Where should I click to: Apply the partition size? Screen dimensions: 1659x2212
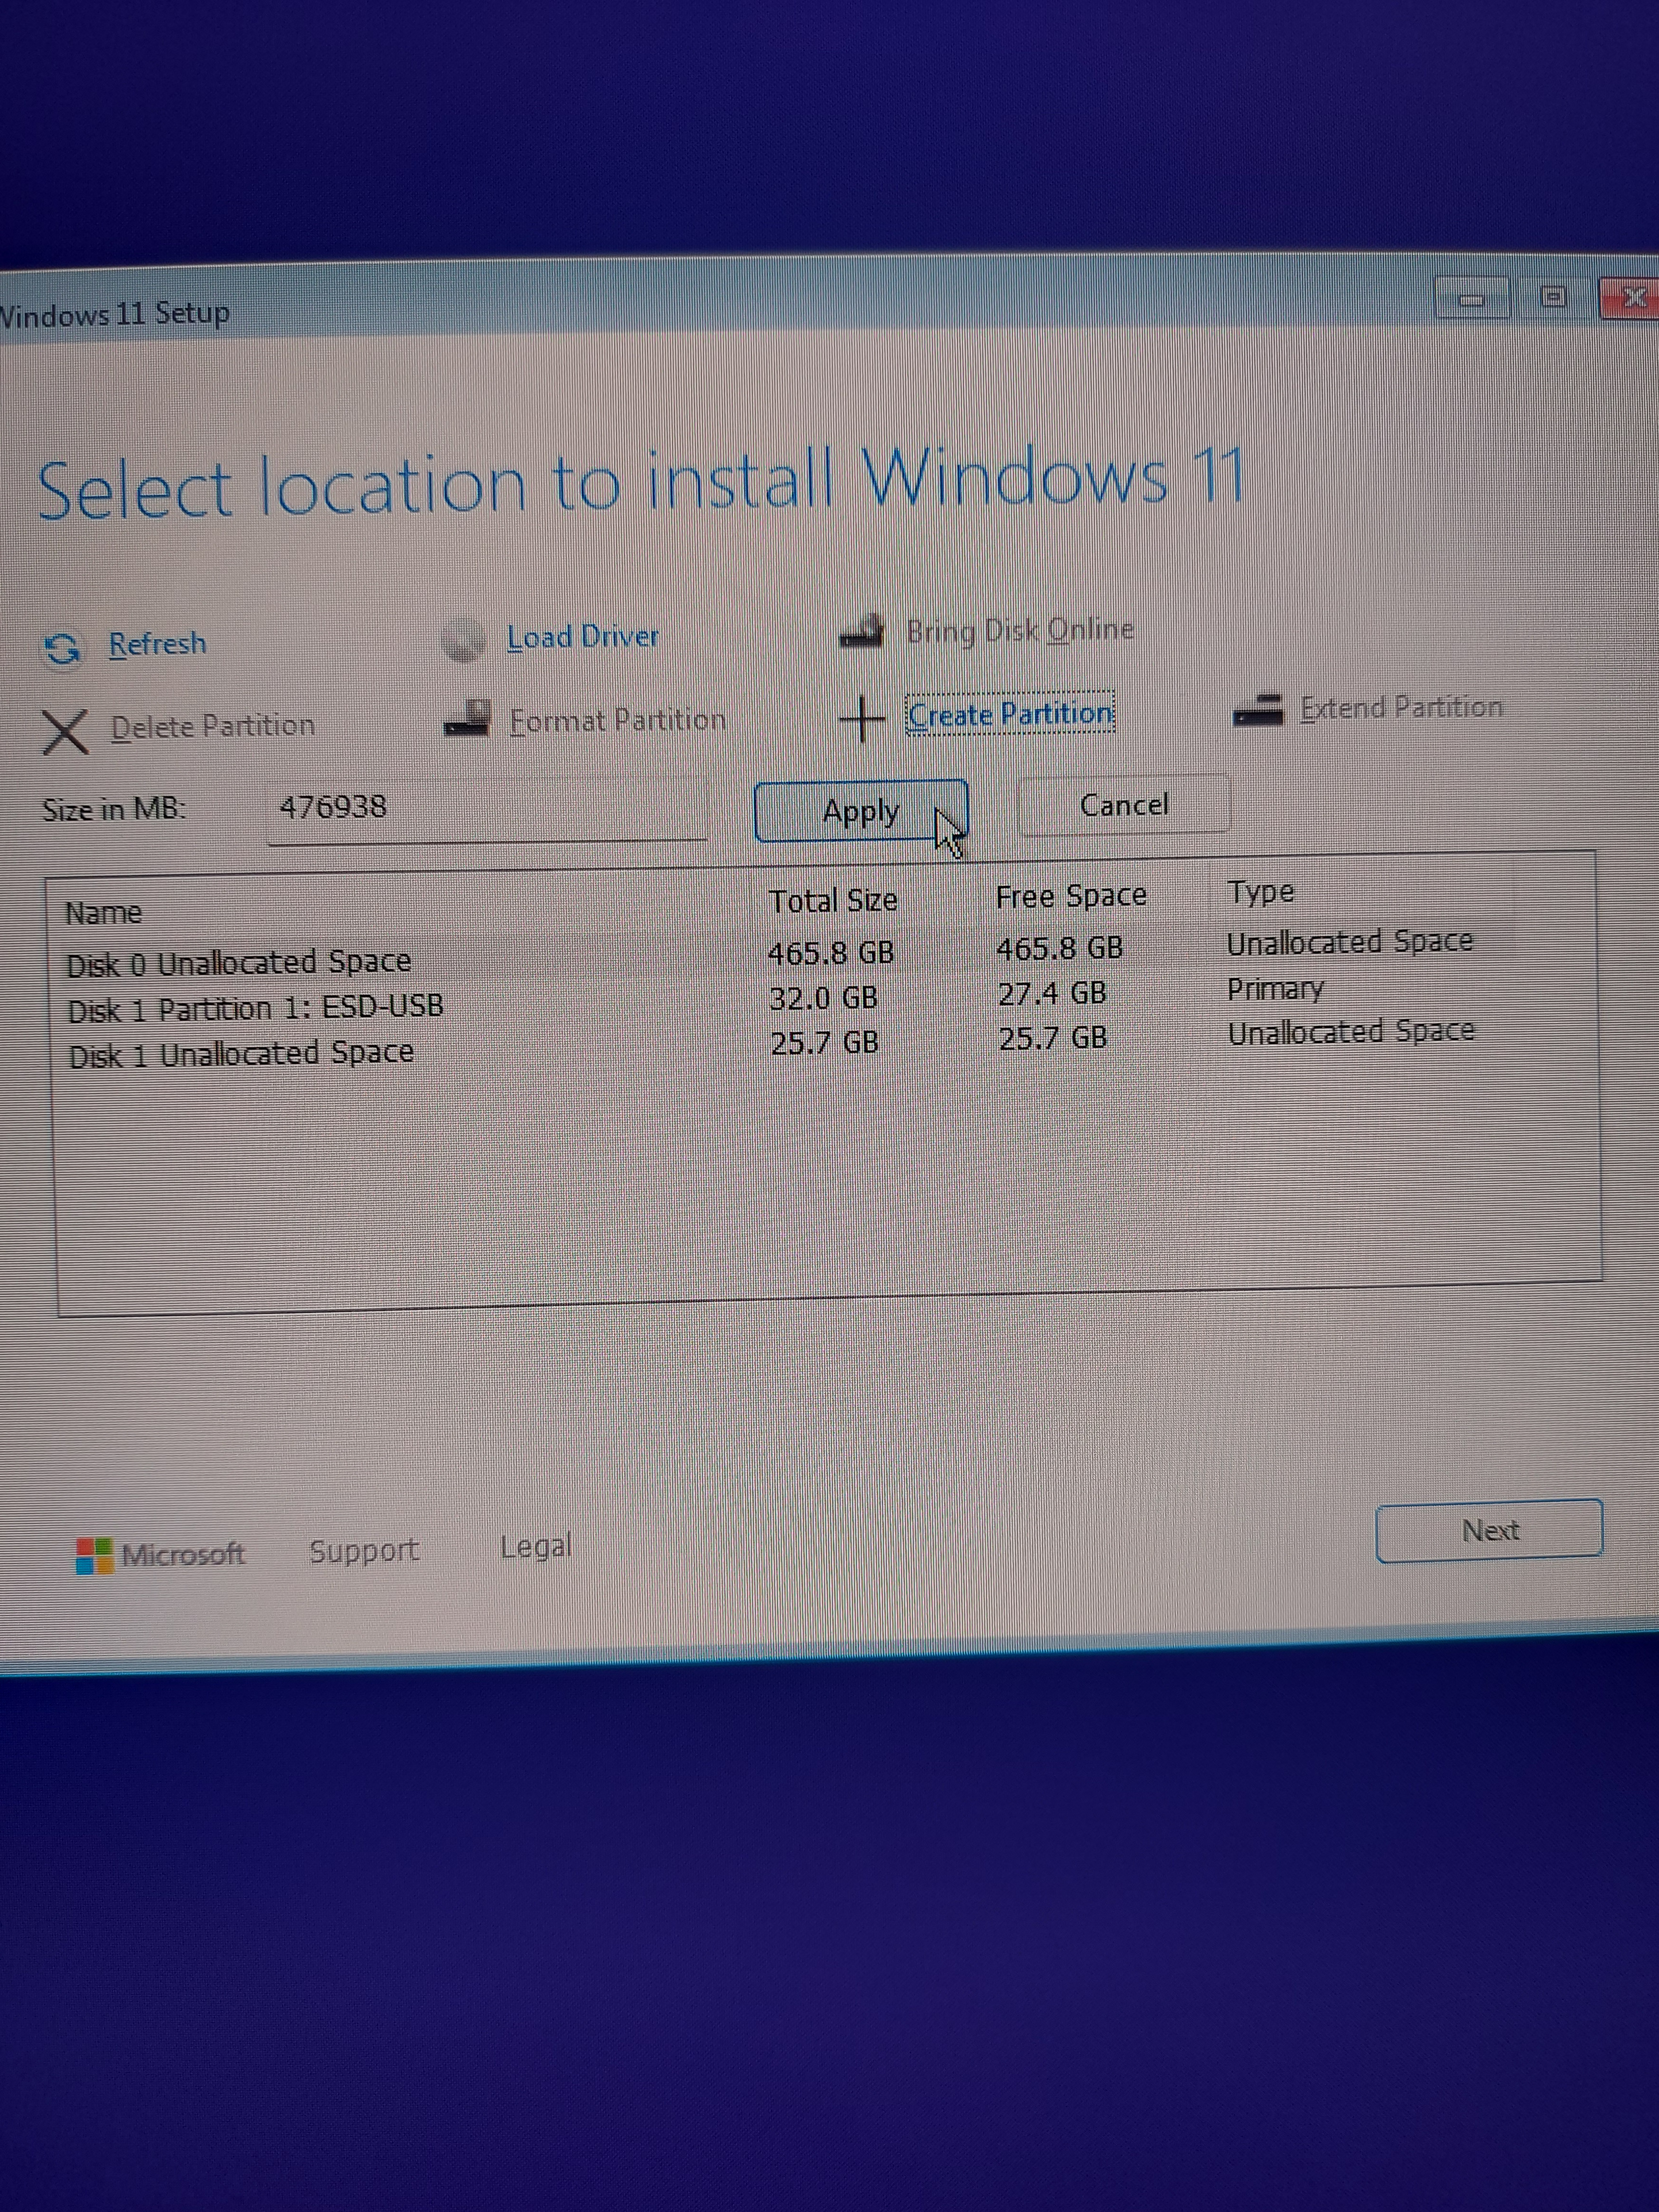861,811
